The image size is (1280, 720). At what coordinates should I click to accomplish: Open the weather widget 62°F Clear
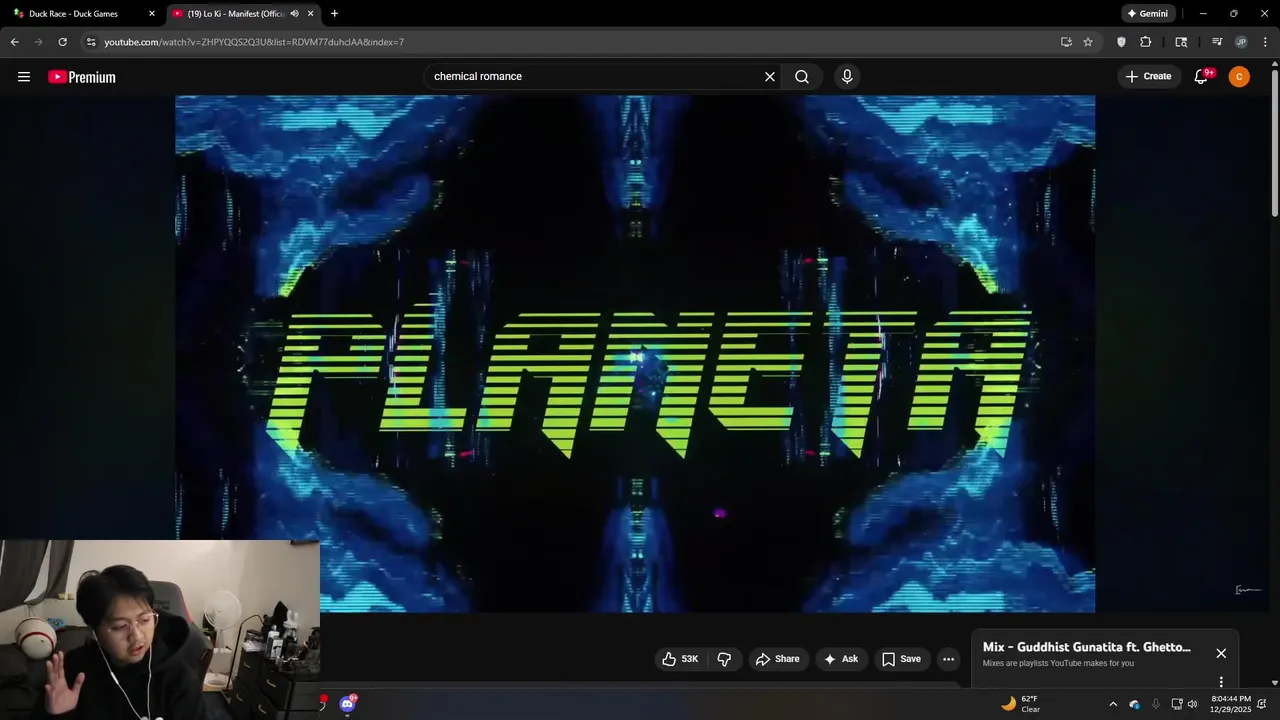[x=1021, y=704]
